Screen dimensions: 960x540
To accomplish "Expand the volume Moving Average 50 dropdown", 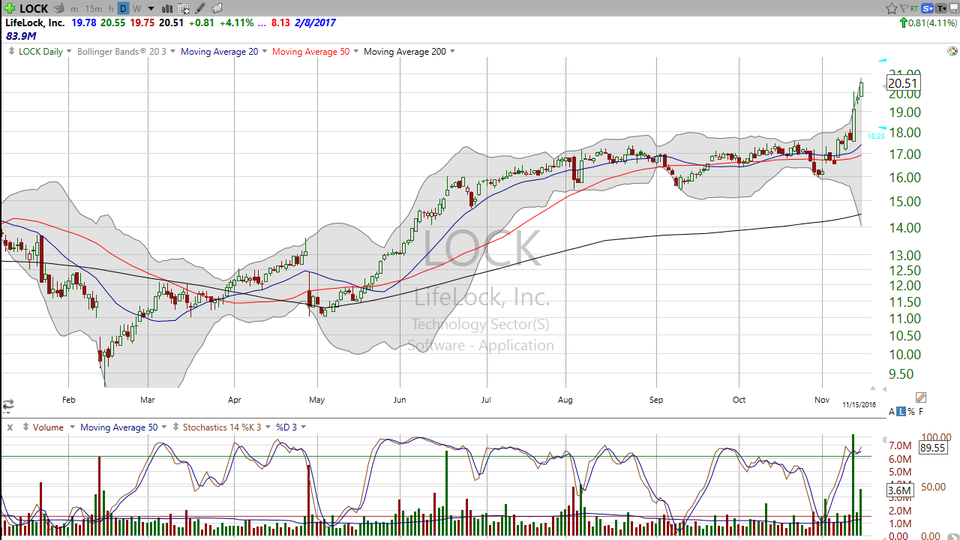I will [x=164, y=427].
